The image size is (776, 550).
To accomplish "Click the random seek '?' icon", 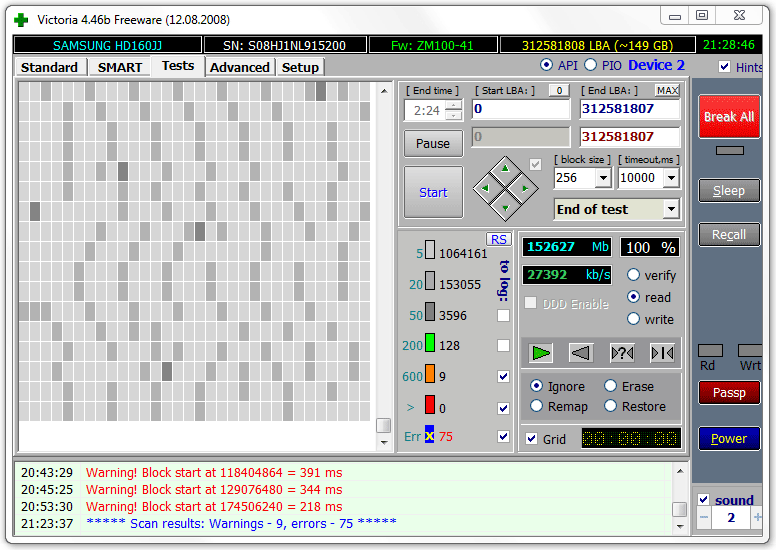I will (x=621, y=352).
